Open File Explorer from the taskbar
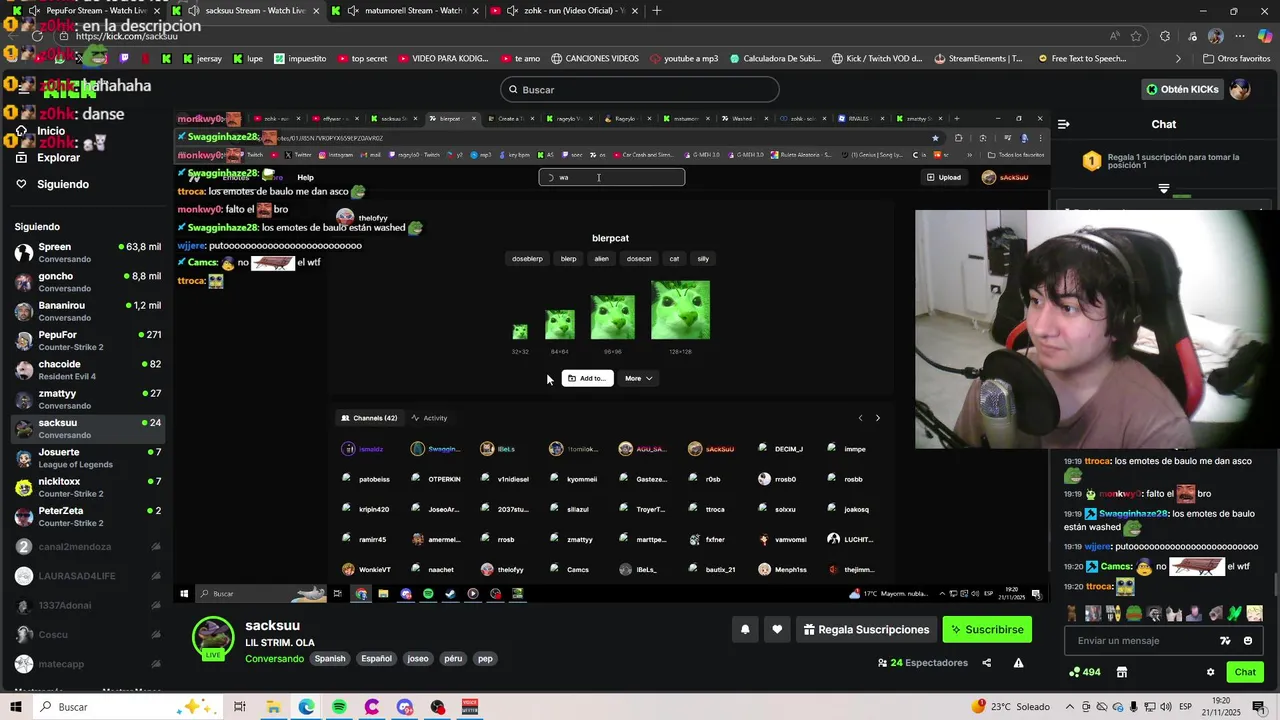1280x720 pixels. pos(273,707)
